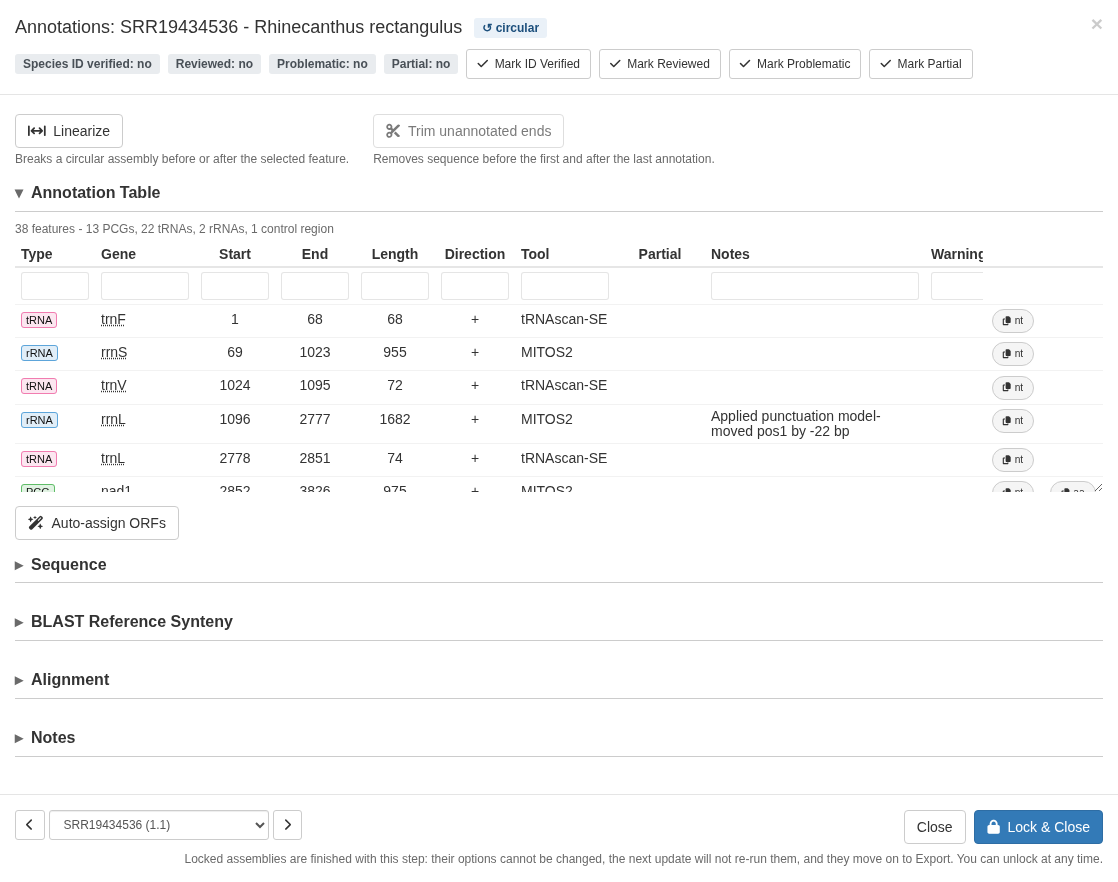The width and height of the screenshot is (1118, 882).
Task: Click the Close button
Action: click(934, 827)
